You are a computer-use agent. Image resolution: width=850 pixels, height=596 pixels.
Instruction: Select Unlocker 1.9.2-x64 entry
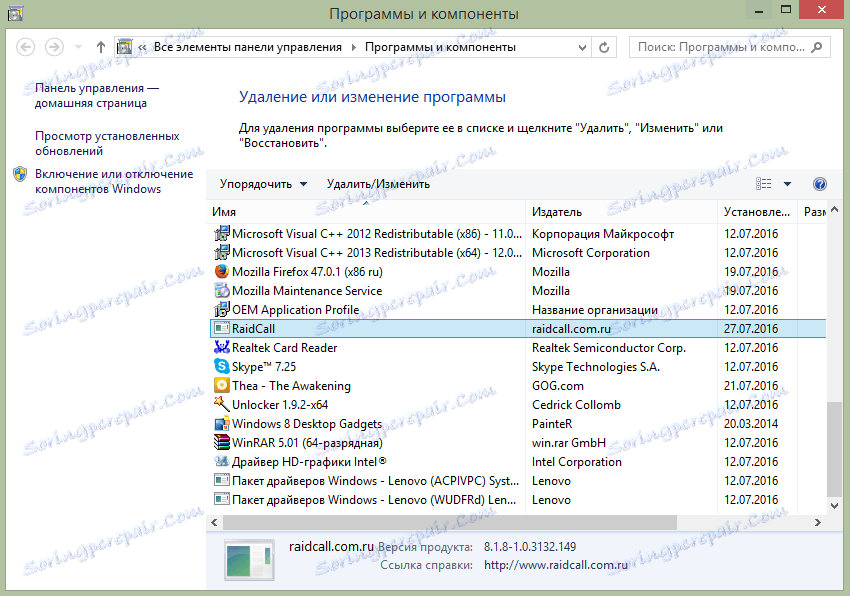click(280, 405)
